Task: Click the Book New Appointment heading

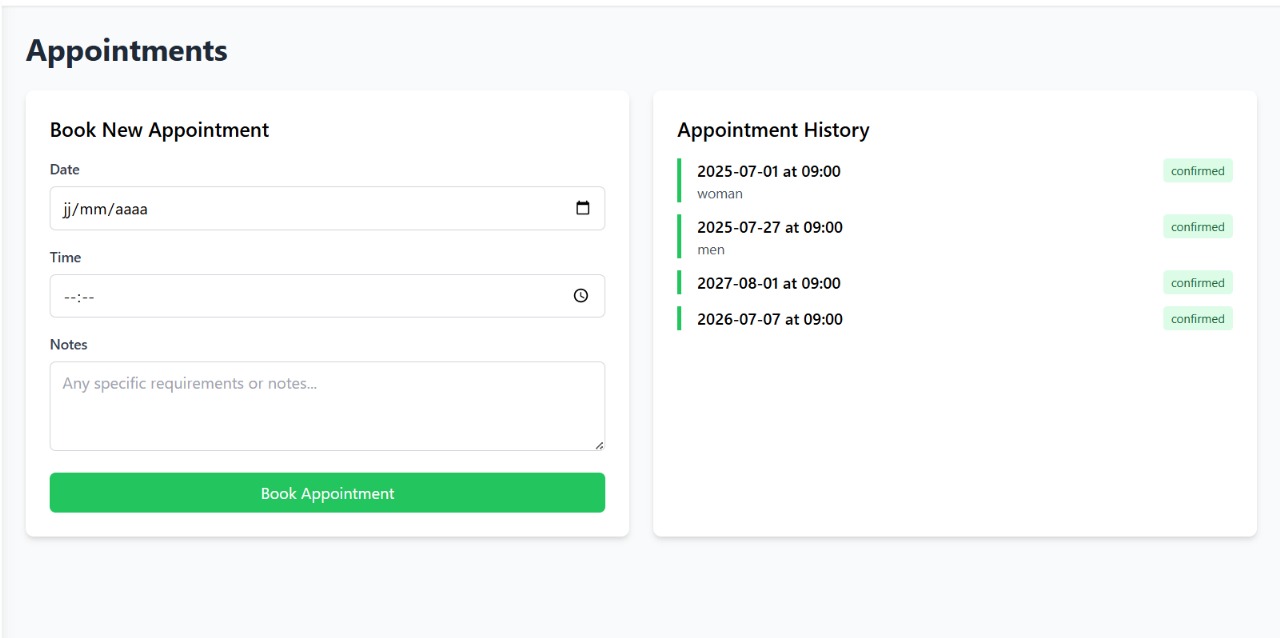Action: [x=159, y=130]
